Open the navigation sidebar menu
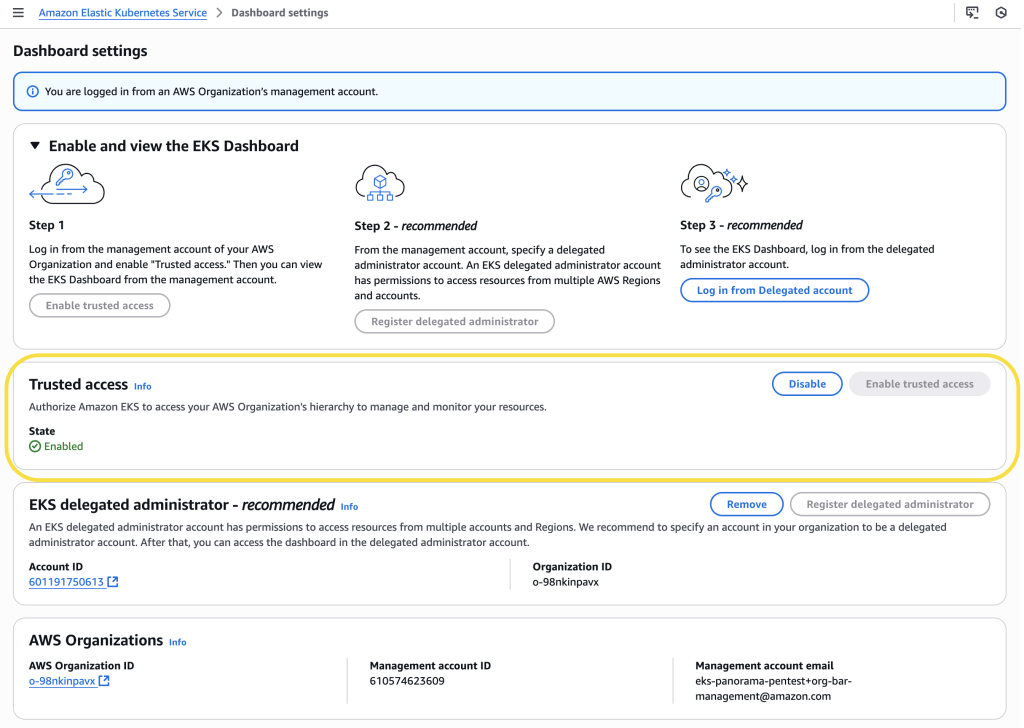 pyautogui.click(x=18, y=12)
